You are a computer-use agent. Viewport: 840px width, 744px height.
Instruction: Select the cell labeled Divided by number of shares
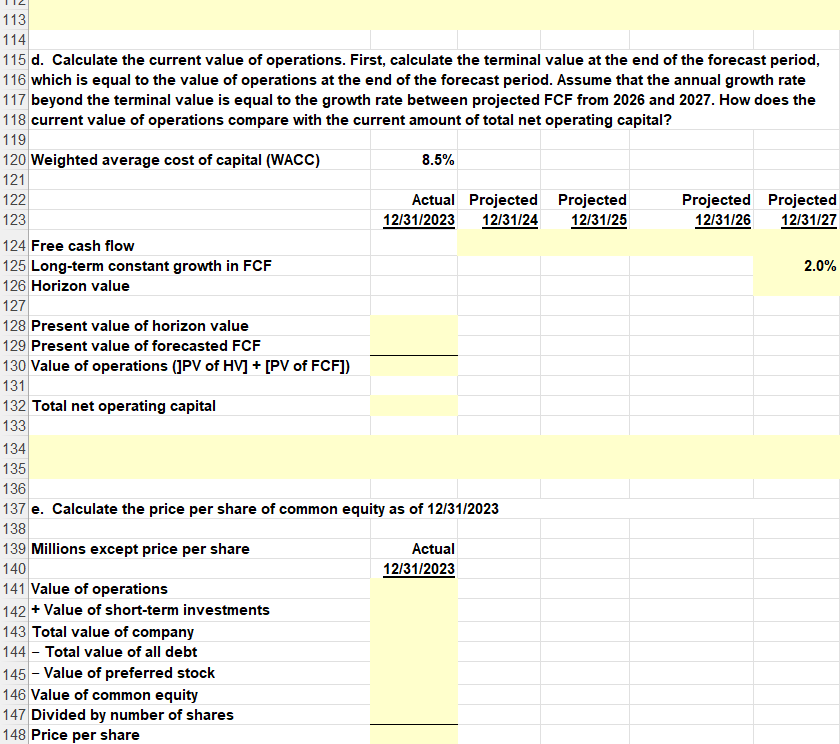pyautogui.click(x=130, y=714)
